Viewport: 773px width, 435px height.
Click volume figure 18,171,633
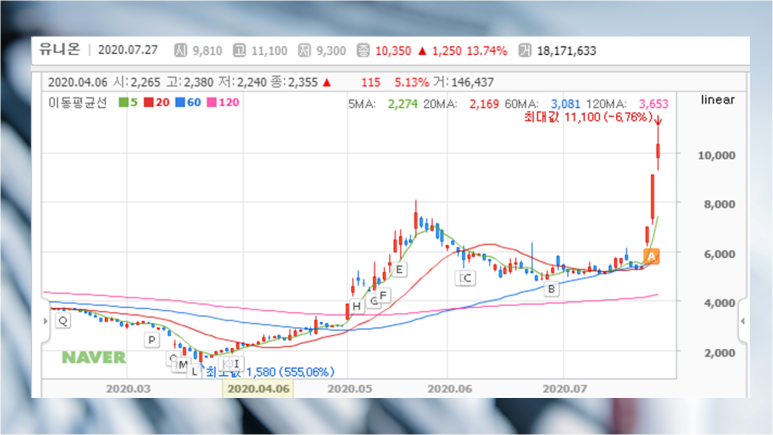click(567, 51)
